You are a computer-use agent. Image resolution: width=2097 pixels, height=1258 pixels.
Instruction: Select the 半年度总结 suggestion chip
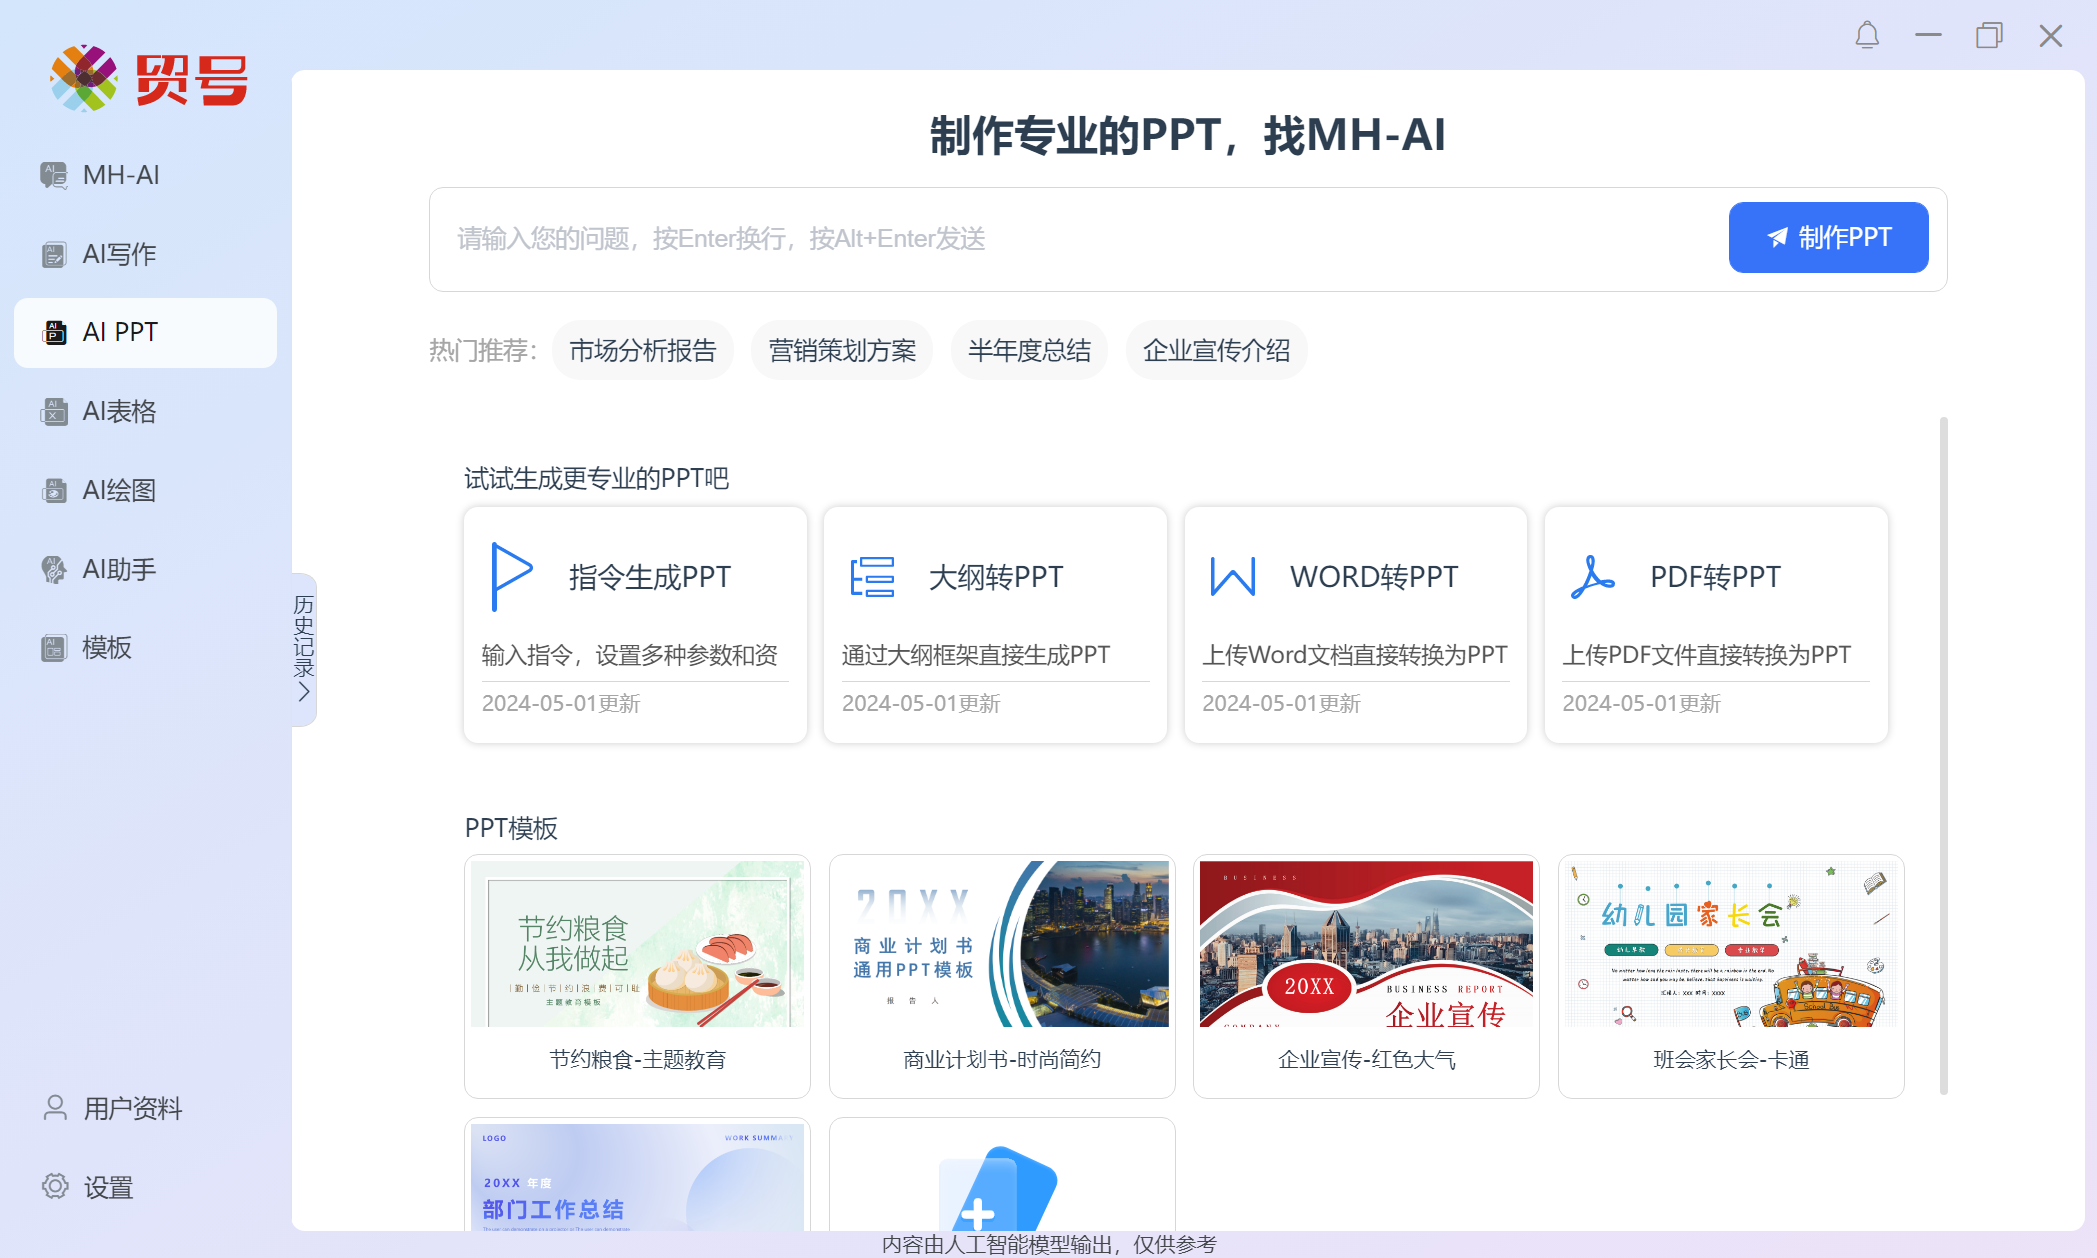(x=1029, y=350)
